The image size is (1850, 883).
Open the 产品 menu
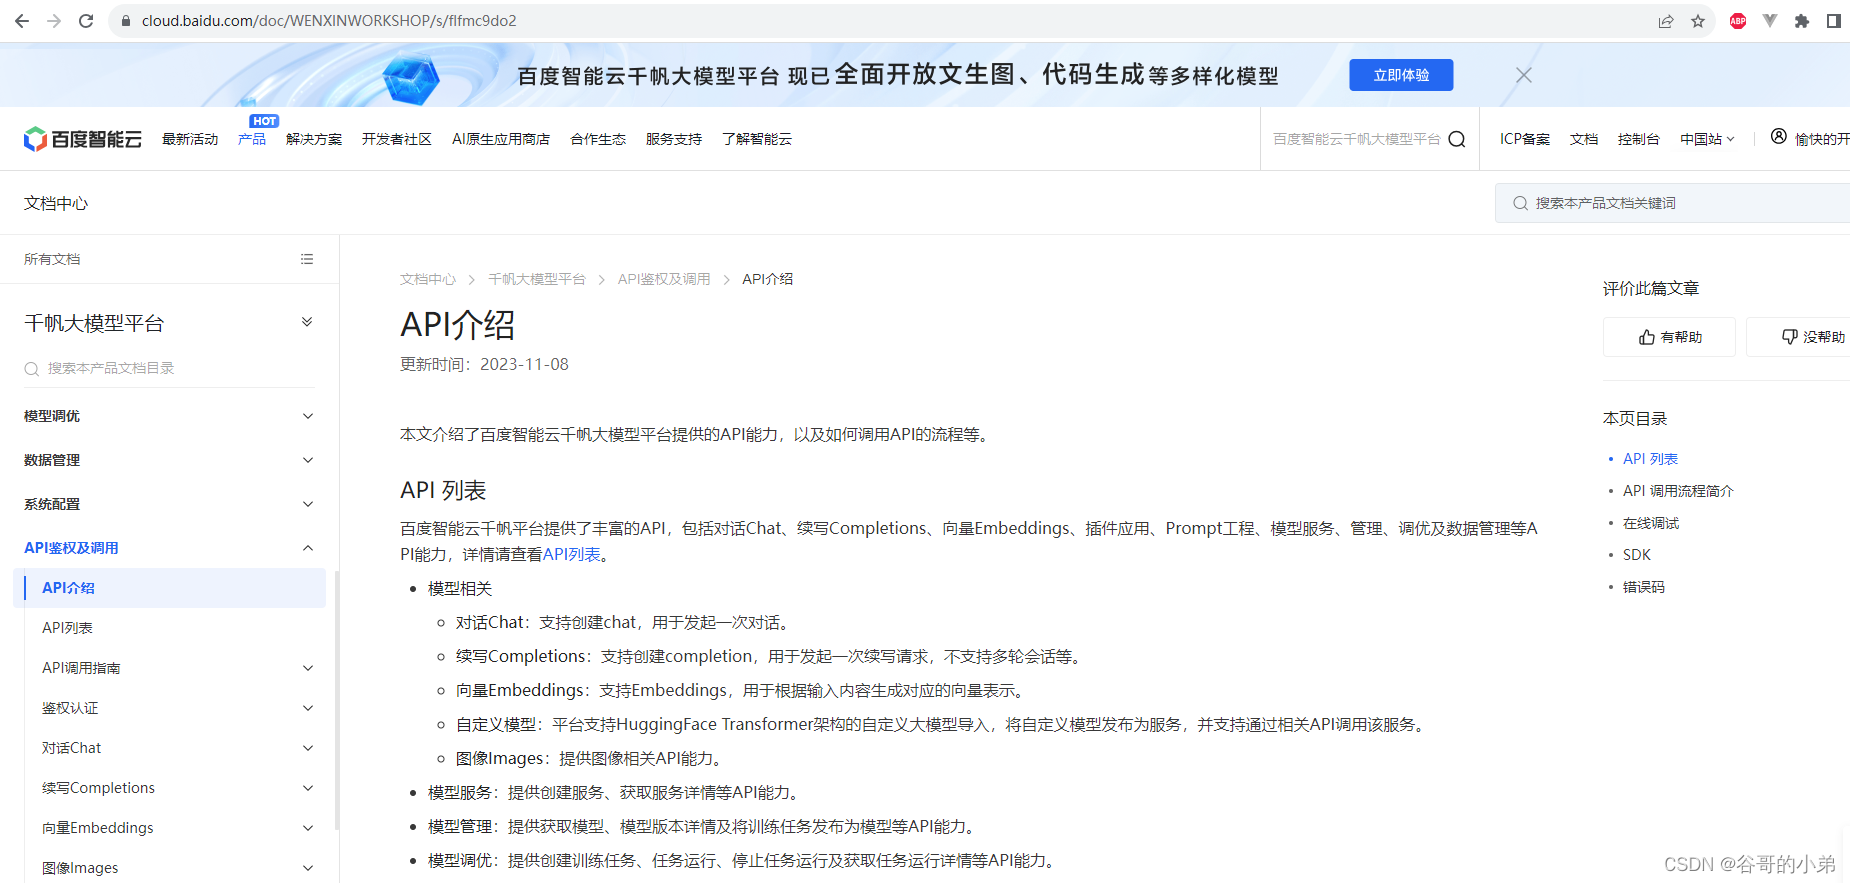click(252, 139)
